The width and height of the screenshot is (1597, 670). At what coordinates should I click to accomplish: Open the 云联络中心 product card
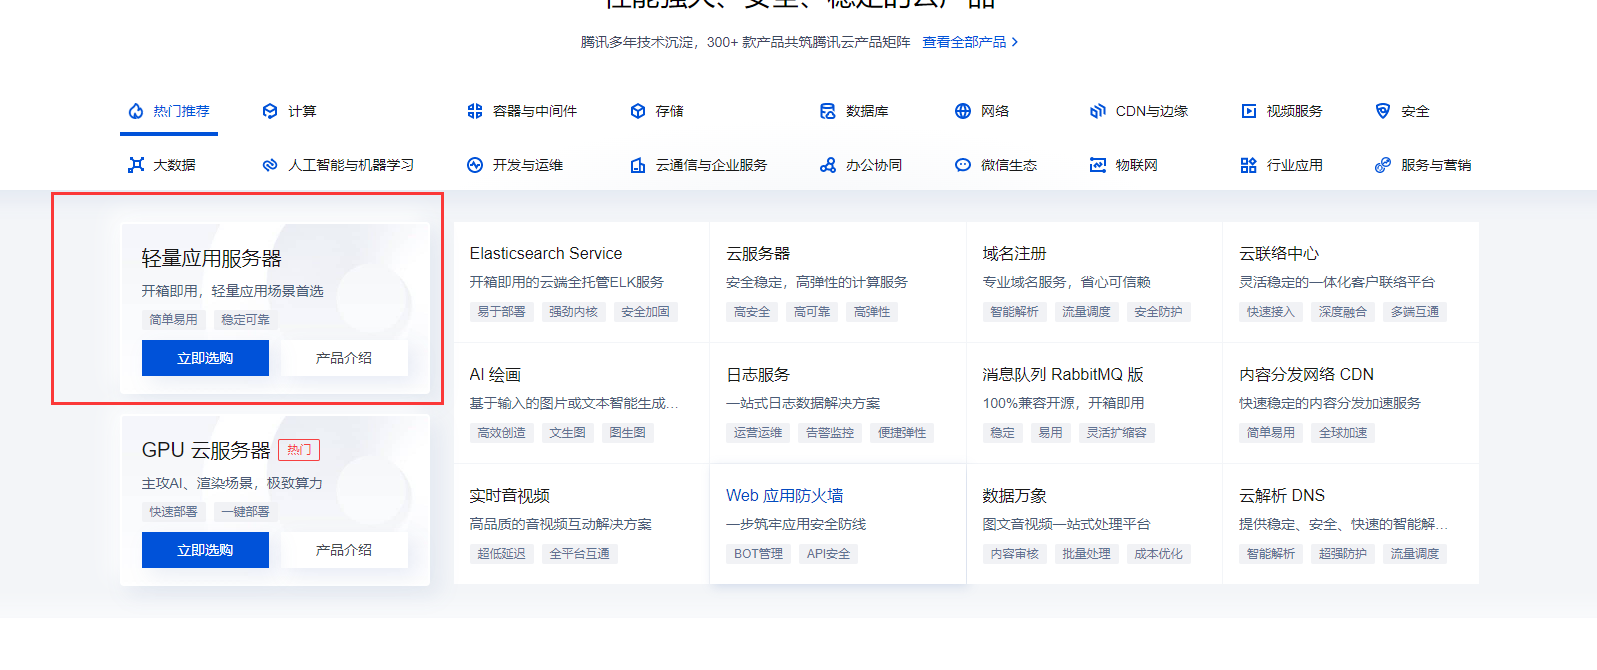[1351, 282]
